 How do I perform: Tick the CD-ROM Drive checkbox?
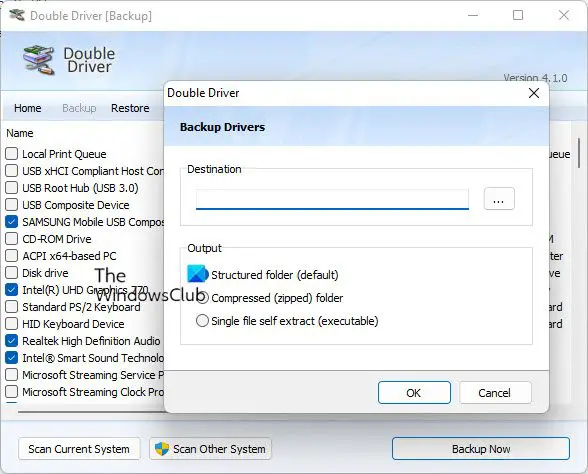(x=12, y=238)
